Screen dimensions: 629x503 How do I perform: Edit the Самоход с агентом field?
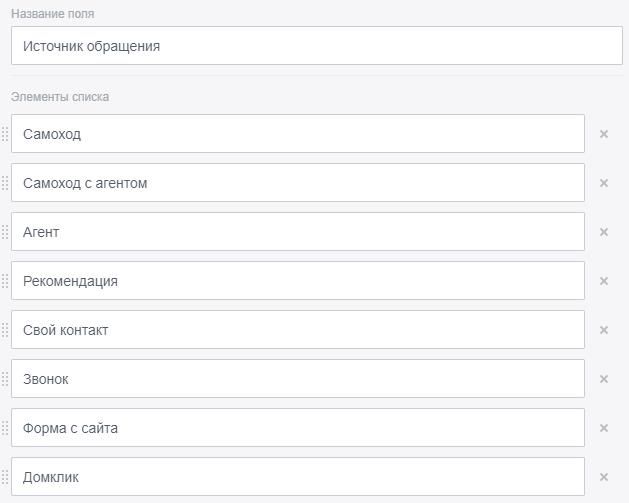click(298, 183)
